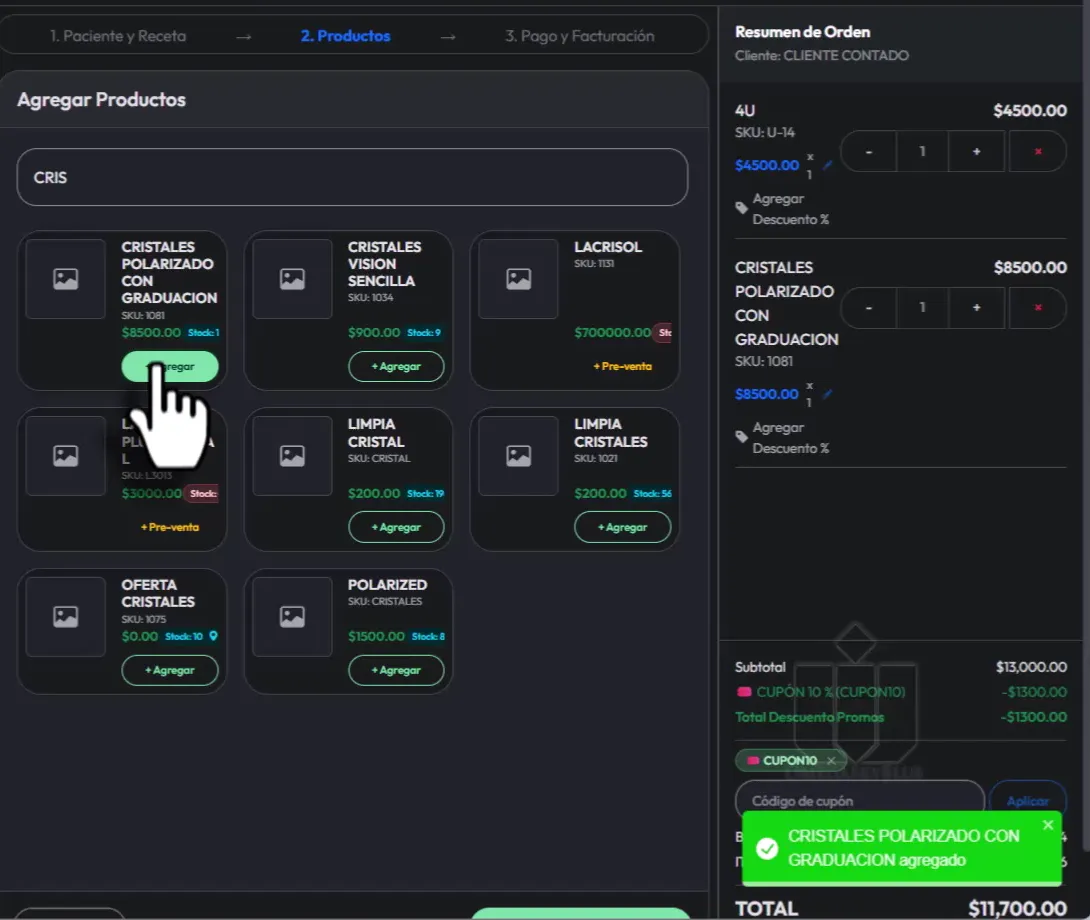Remove the CUPON10 coupon tag
Image resolution: width=1090 pixels, height=920 pixels.
[831, 761]
